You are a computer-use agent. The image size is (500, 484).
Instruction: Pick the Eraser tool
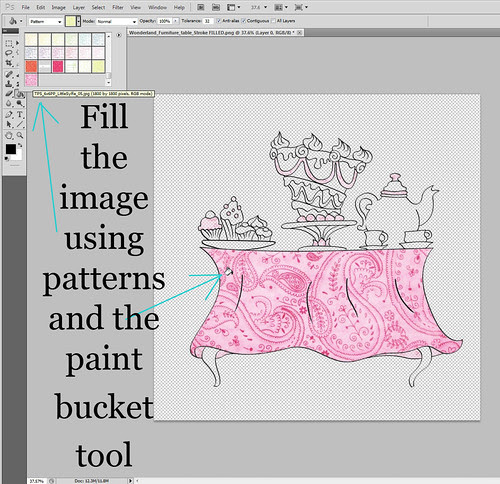tap(9, 94)
